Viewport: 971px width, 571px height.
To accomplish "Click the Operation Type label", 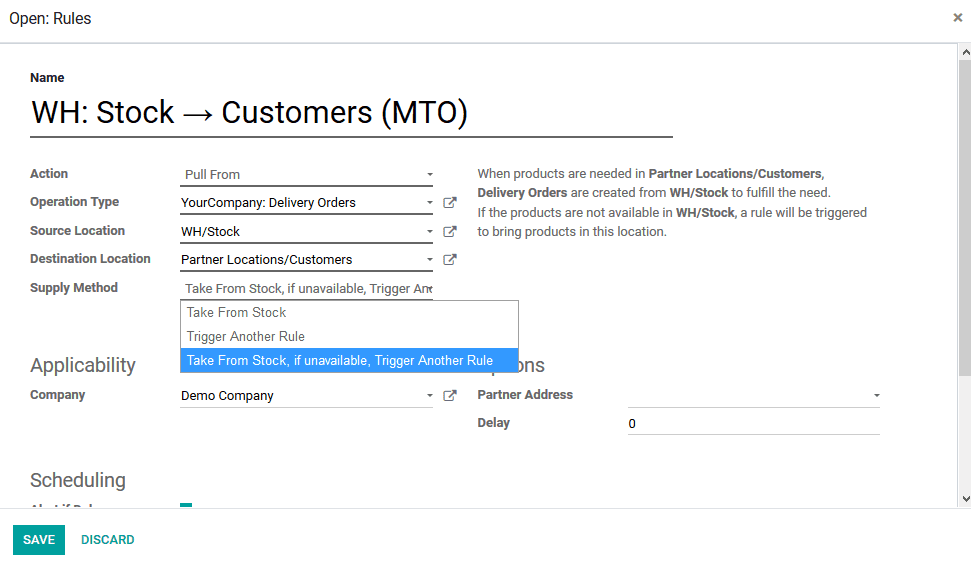I will click(74, 202).
